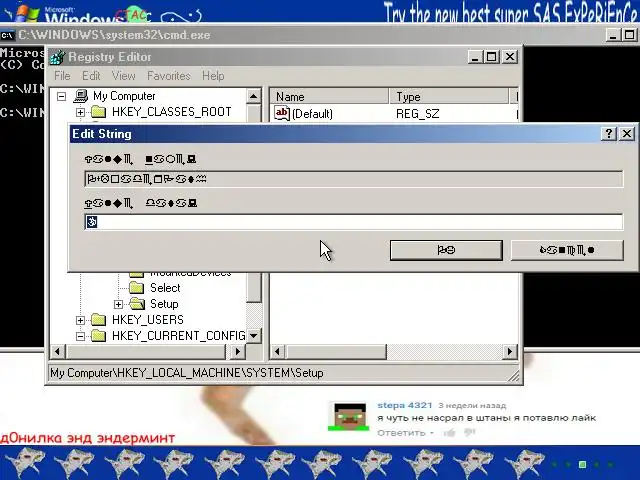The image size is (640, 480).
Task: Open the File menu in Registry Editor
Action: point(62,76)
